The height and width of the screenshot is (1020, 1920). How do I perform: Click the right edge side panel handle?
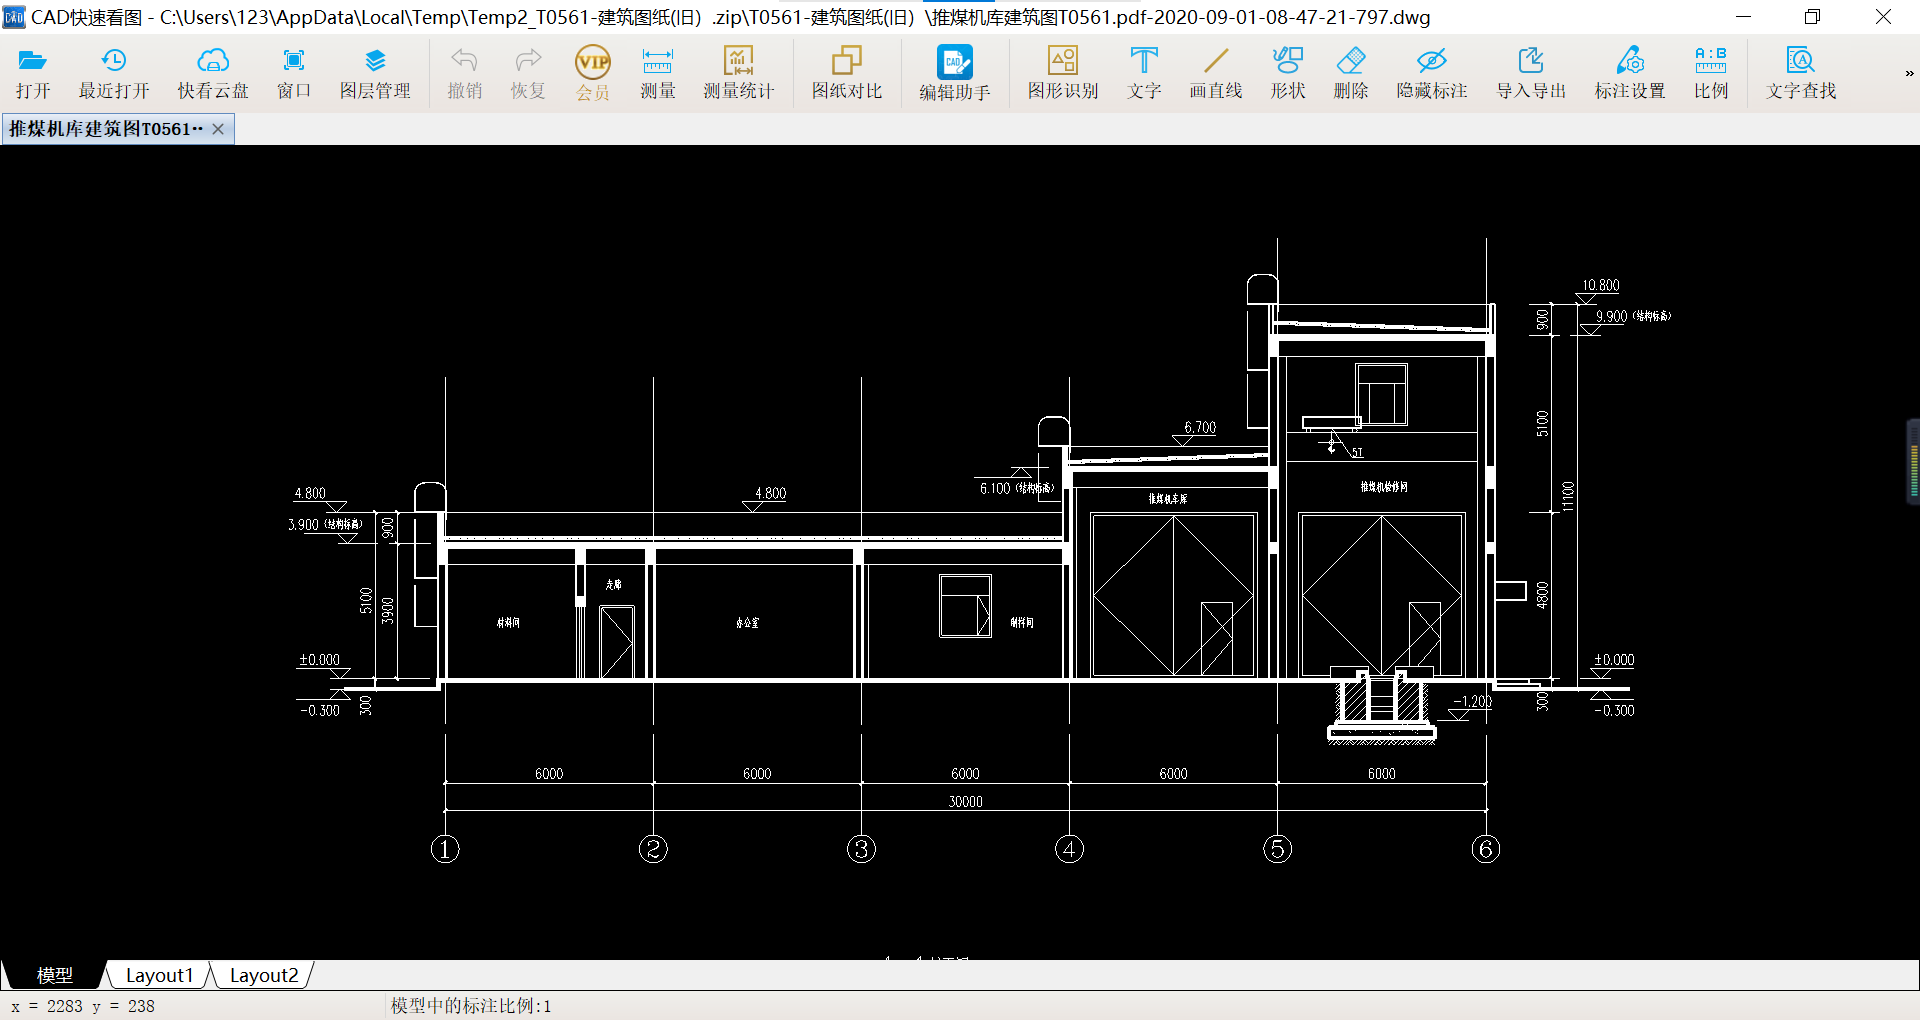1913,462
